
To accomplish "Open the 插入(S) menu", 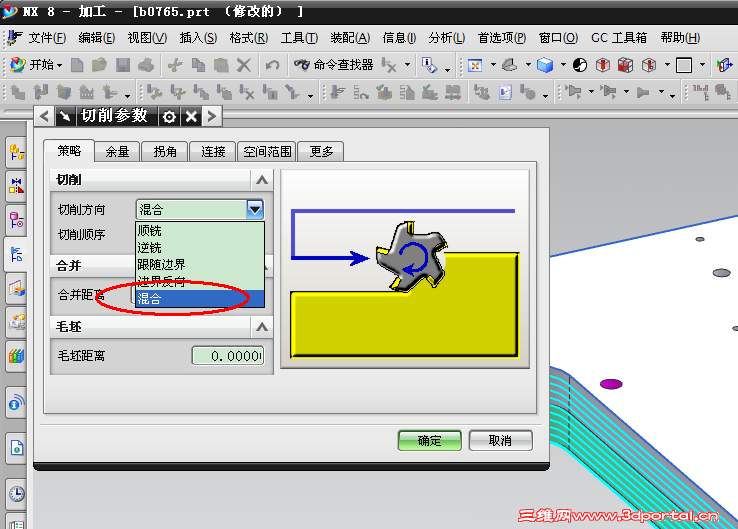I will pyautogui.click(x=198, y=38).
